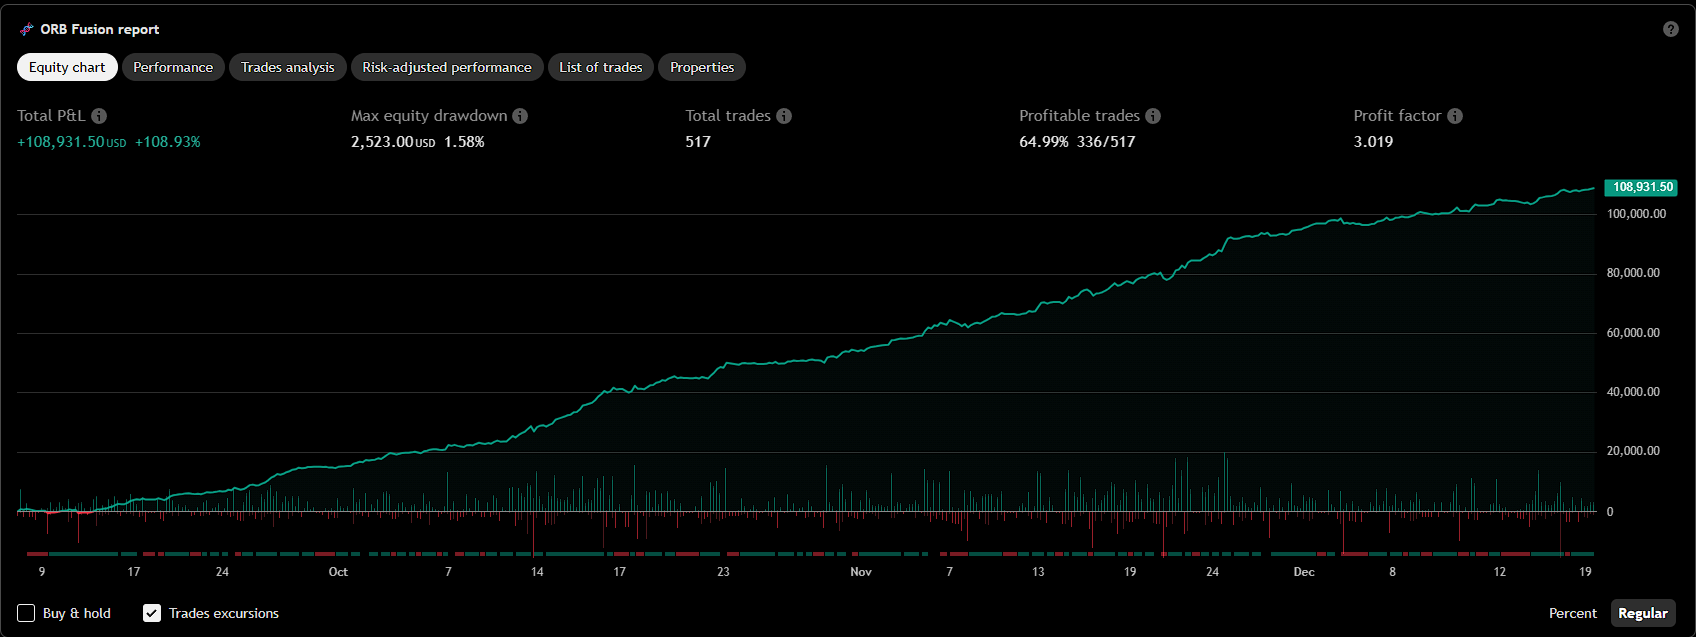
Task: Click the Profitable trades label
Action: click(1079, 116)
